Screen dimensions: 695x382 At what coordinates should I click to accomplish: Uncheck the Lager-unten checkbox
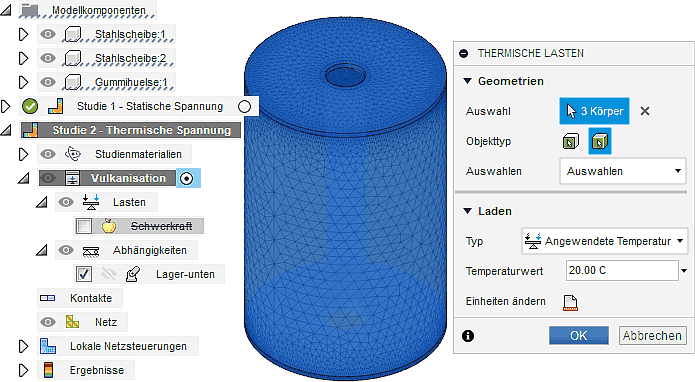point(84,274)
